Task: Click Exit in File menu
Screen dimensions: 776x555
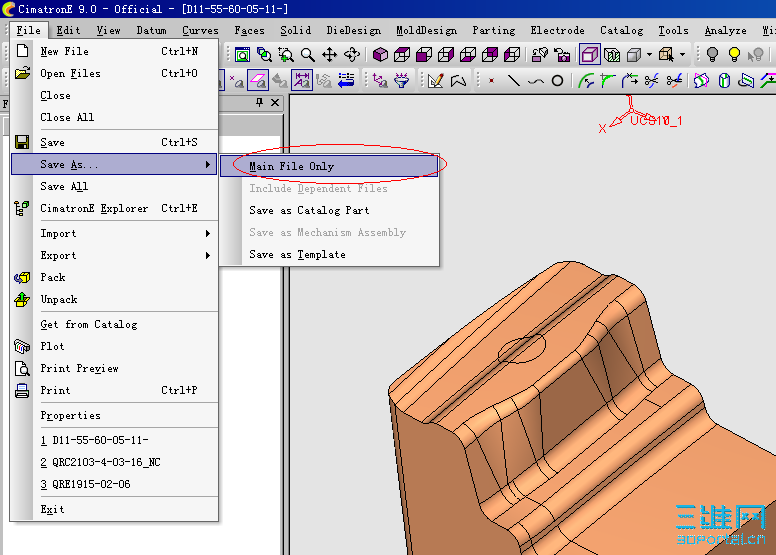Action: (x=114, y=509)
